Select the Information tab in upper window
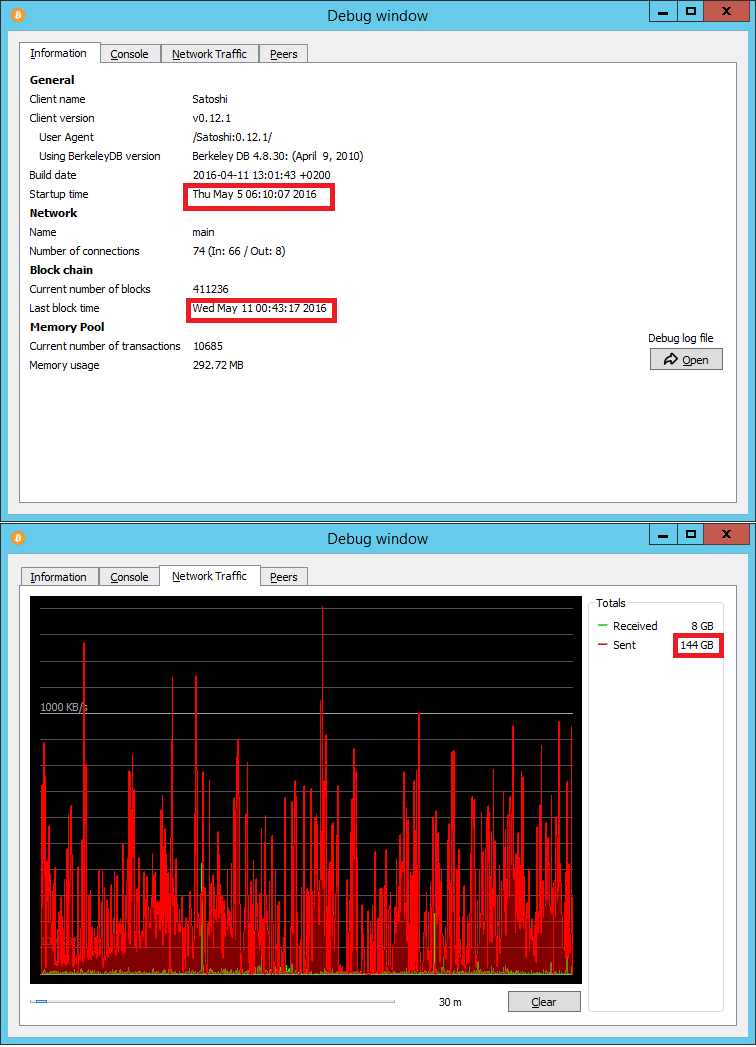 coord(59,53)
